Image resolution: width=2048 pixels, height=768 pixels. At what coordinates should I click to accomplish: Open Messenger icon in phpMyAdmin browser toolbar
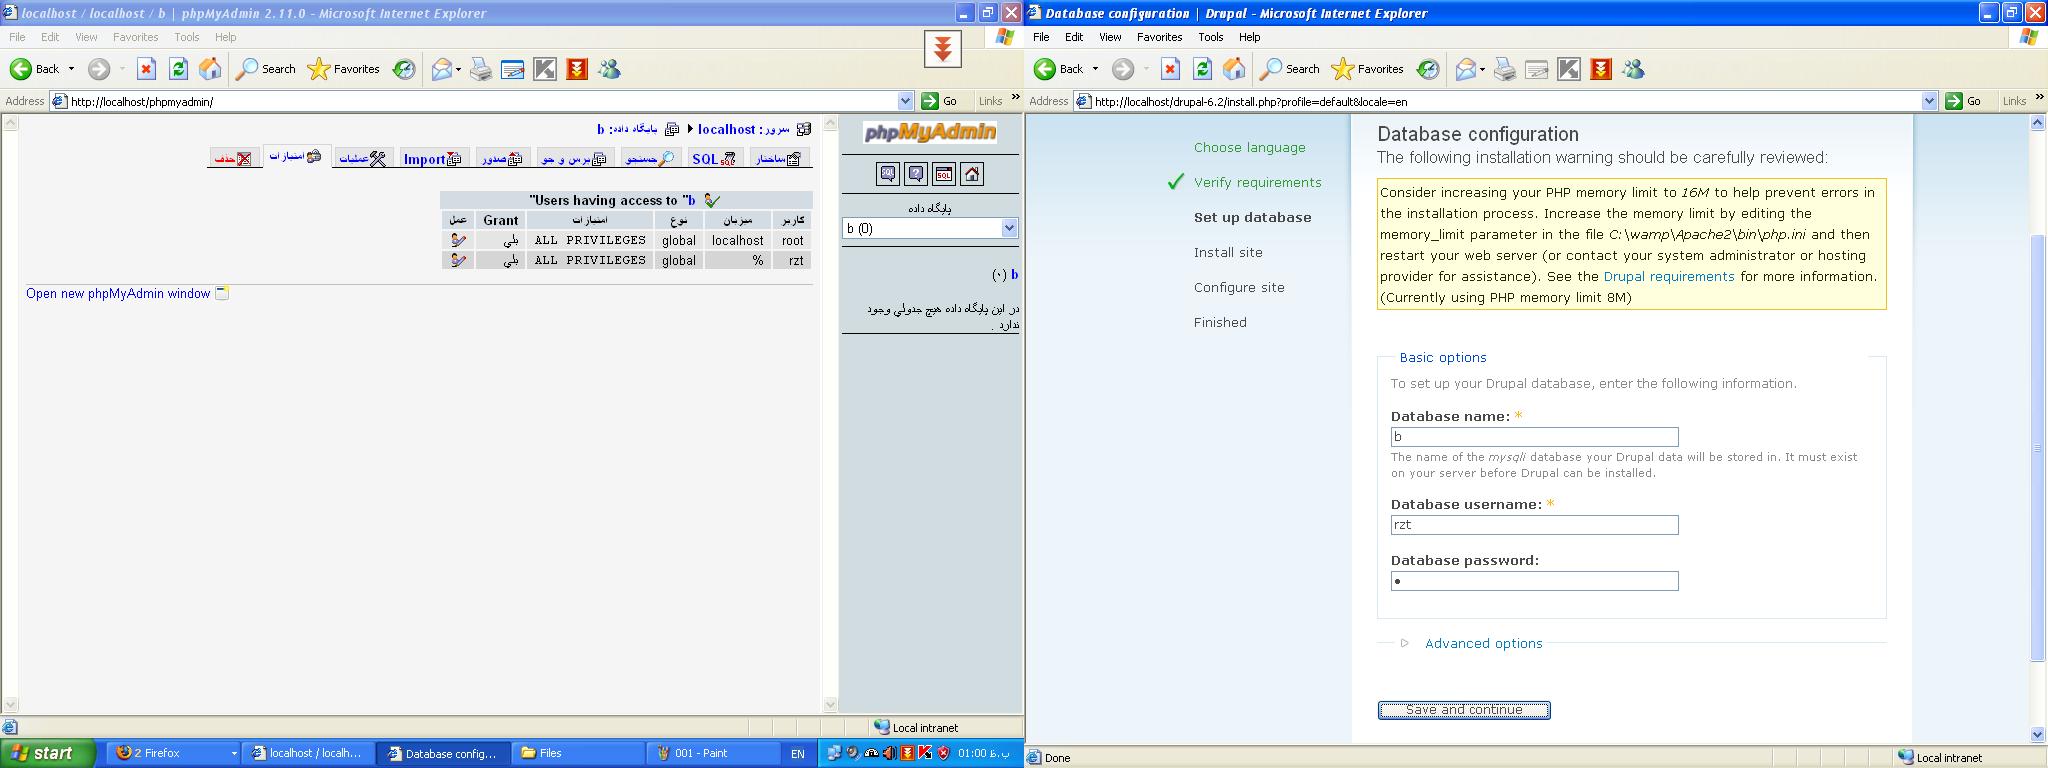(609, 69)
